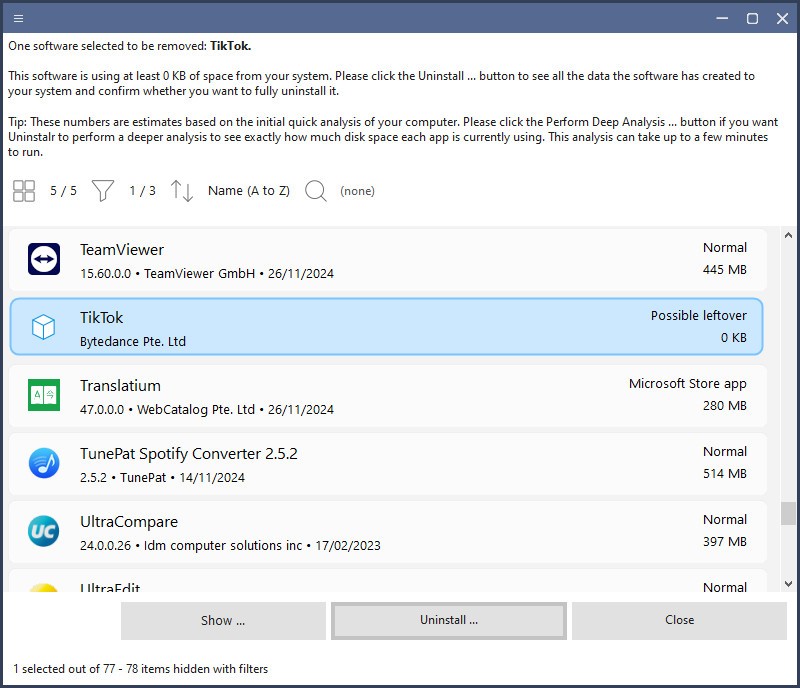Click the 514 MB size value
Screen dimensions: 800x688
coord(724,474)
